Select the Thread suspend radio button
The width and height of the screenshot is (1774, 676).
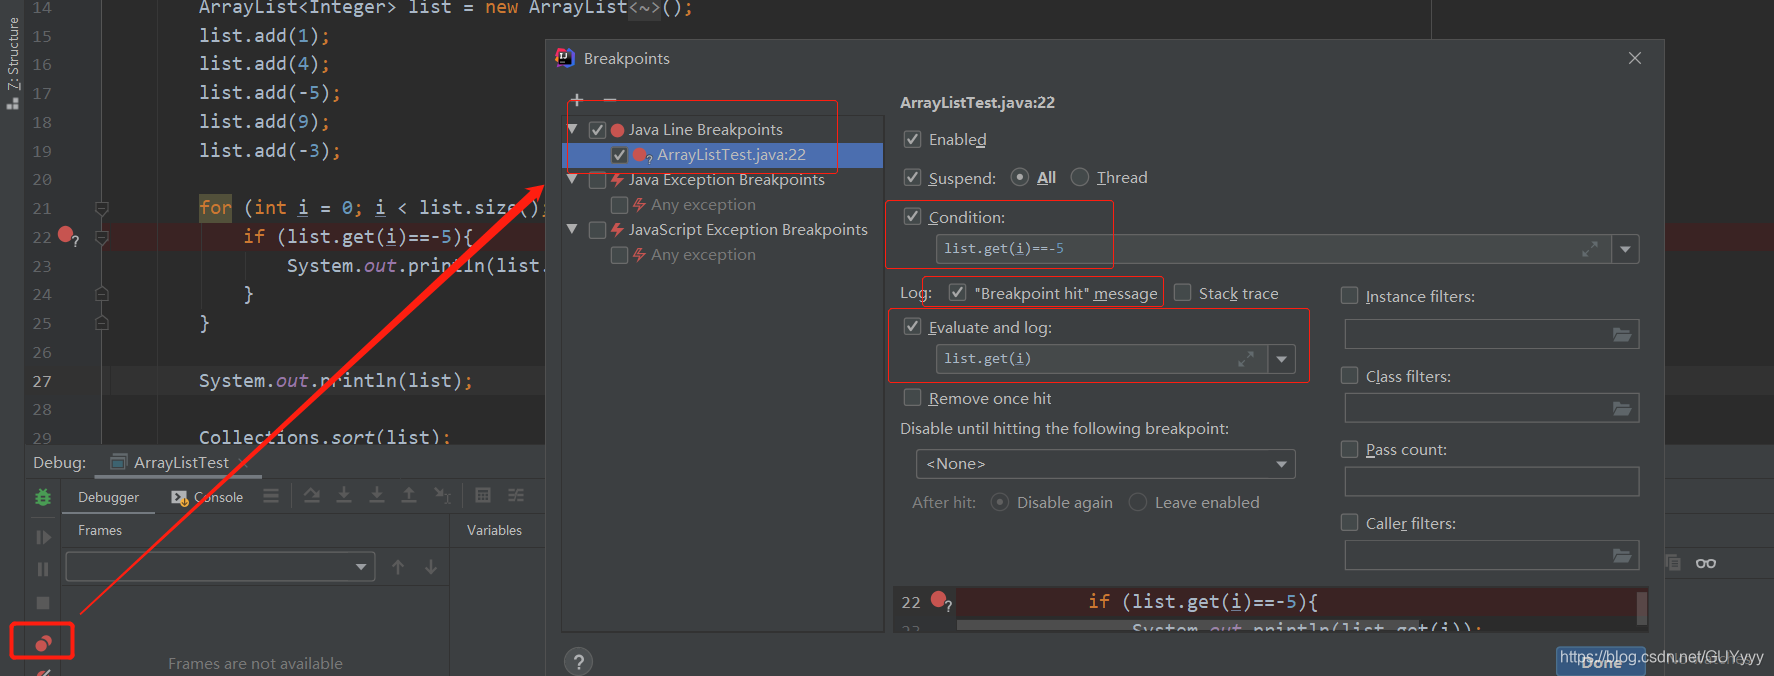point(1080,177)
